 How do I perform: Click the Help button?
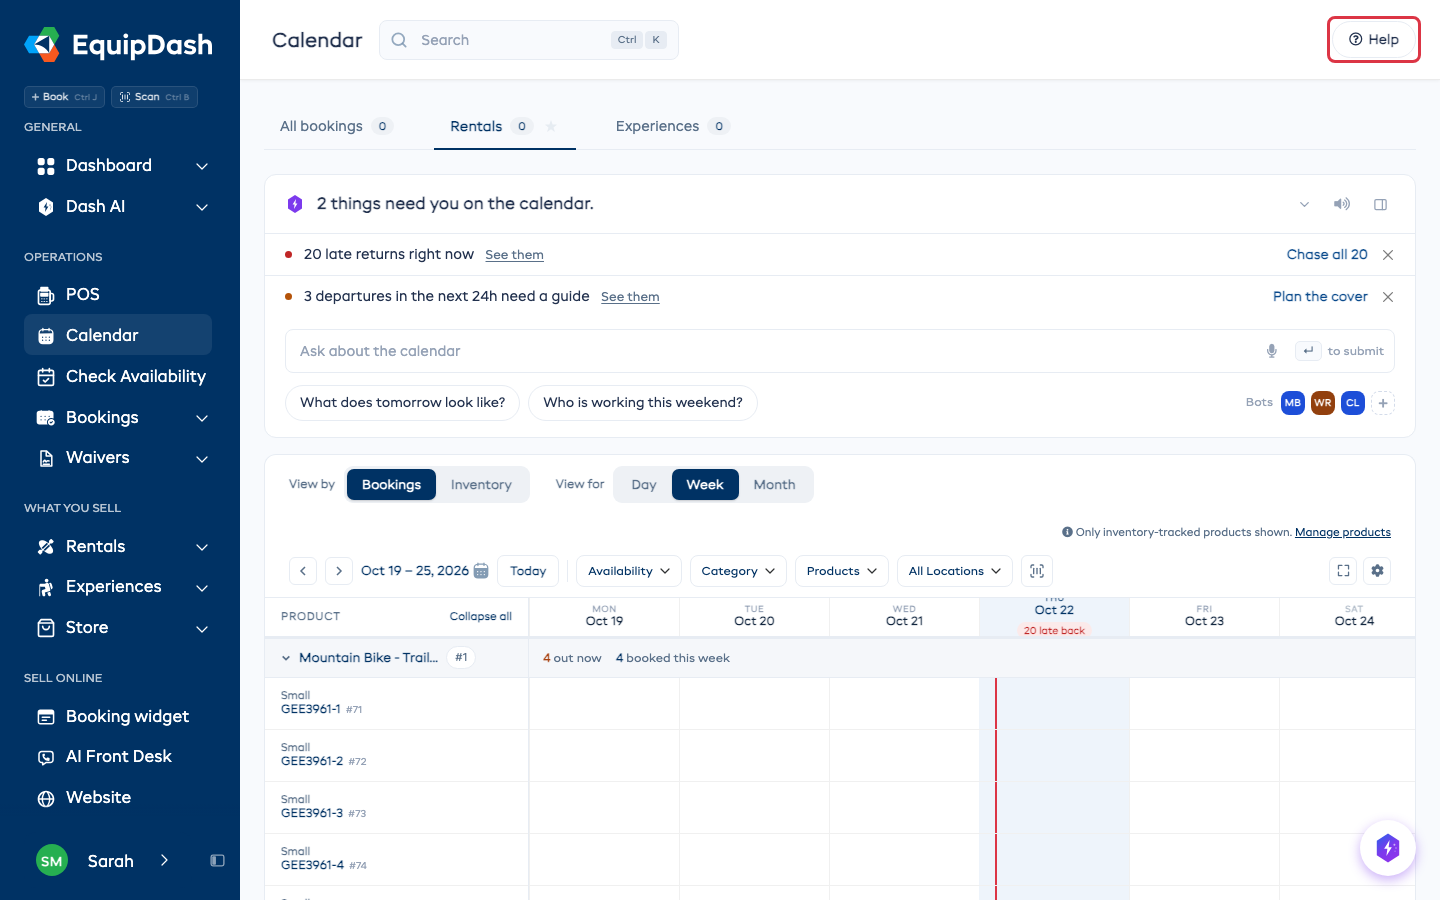(1374, 40)
